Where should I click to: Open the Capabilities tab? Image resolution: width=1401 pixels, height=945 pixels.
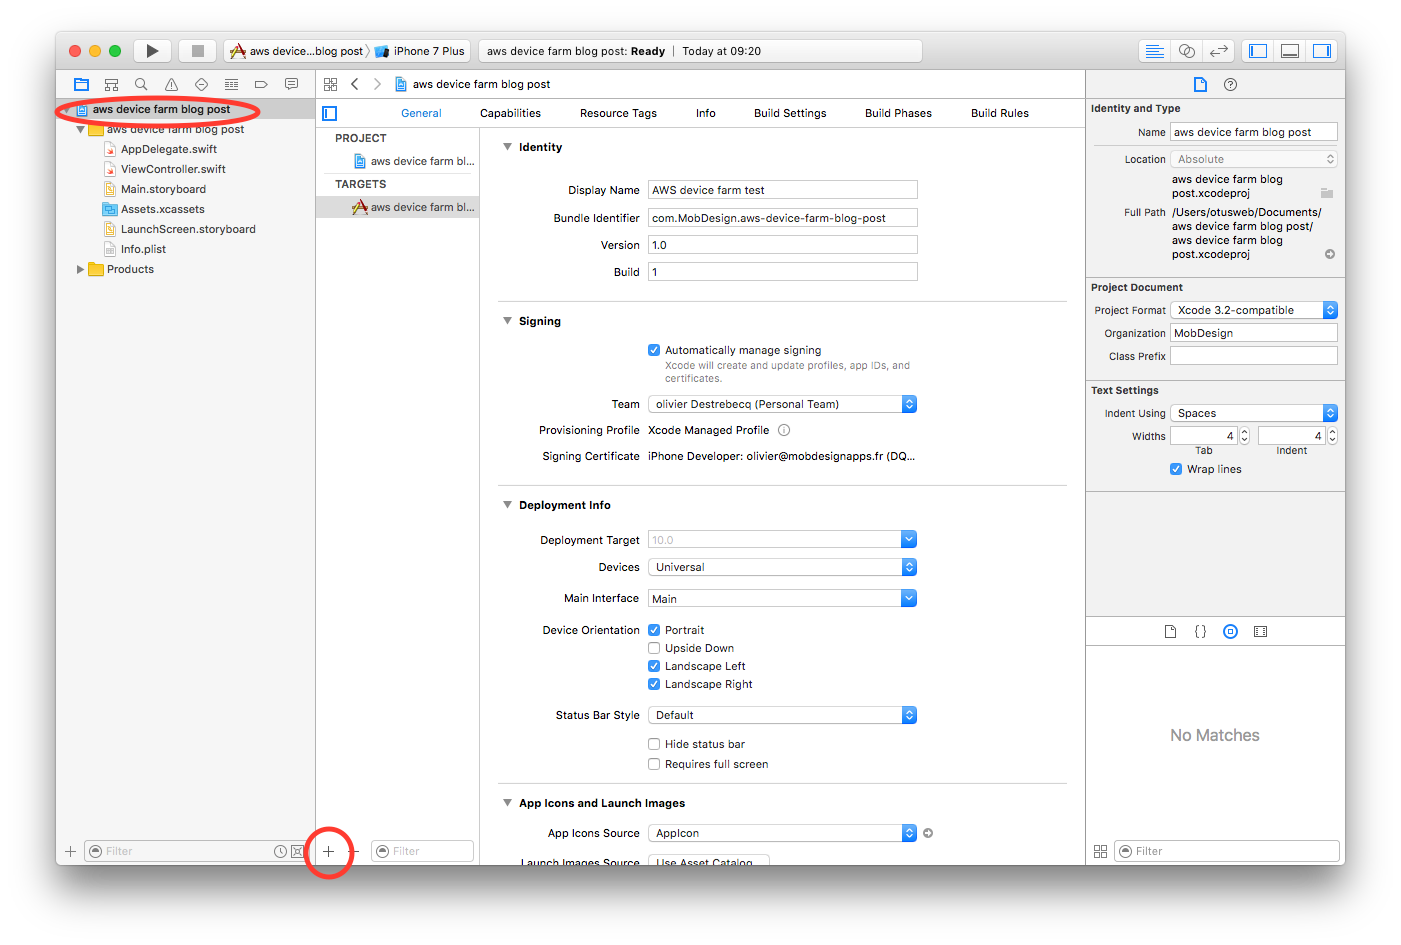coord(510,113)
